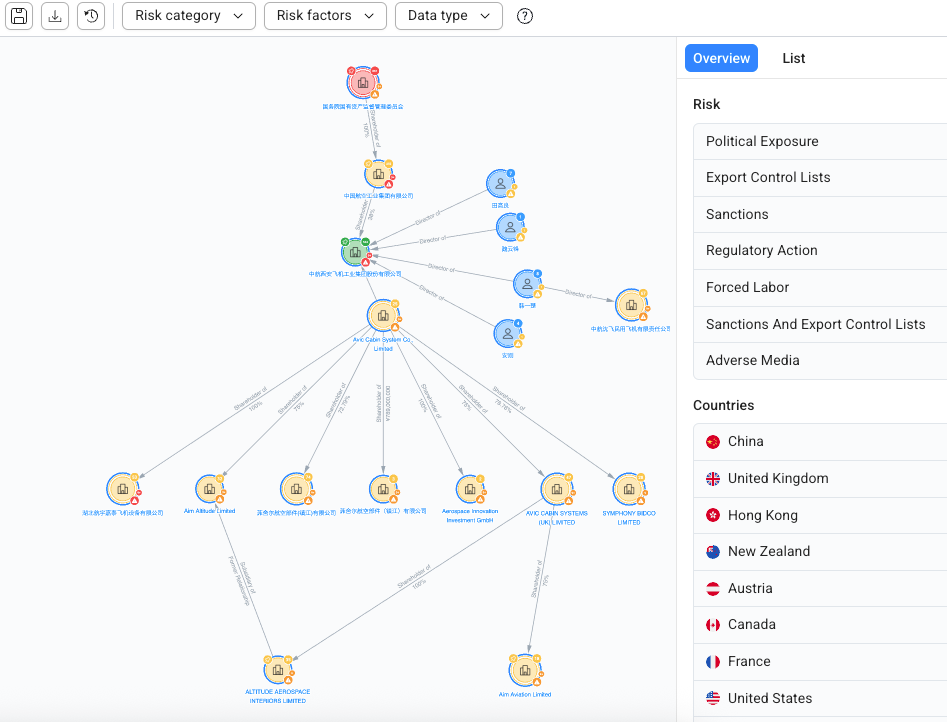Open the Risk category dropdown
The image size is (947, 722).
click(x=188, y=16)
